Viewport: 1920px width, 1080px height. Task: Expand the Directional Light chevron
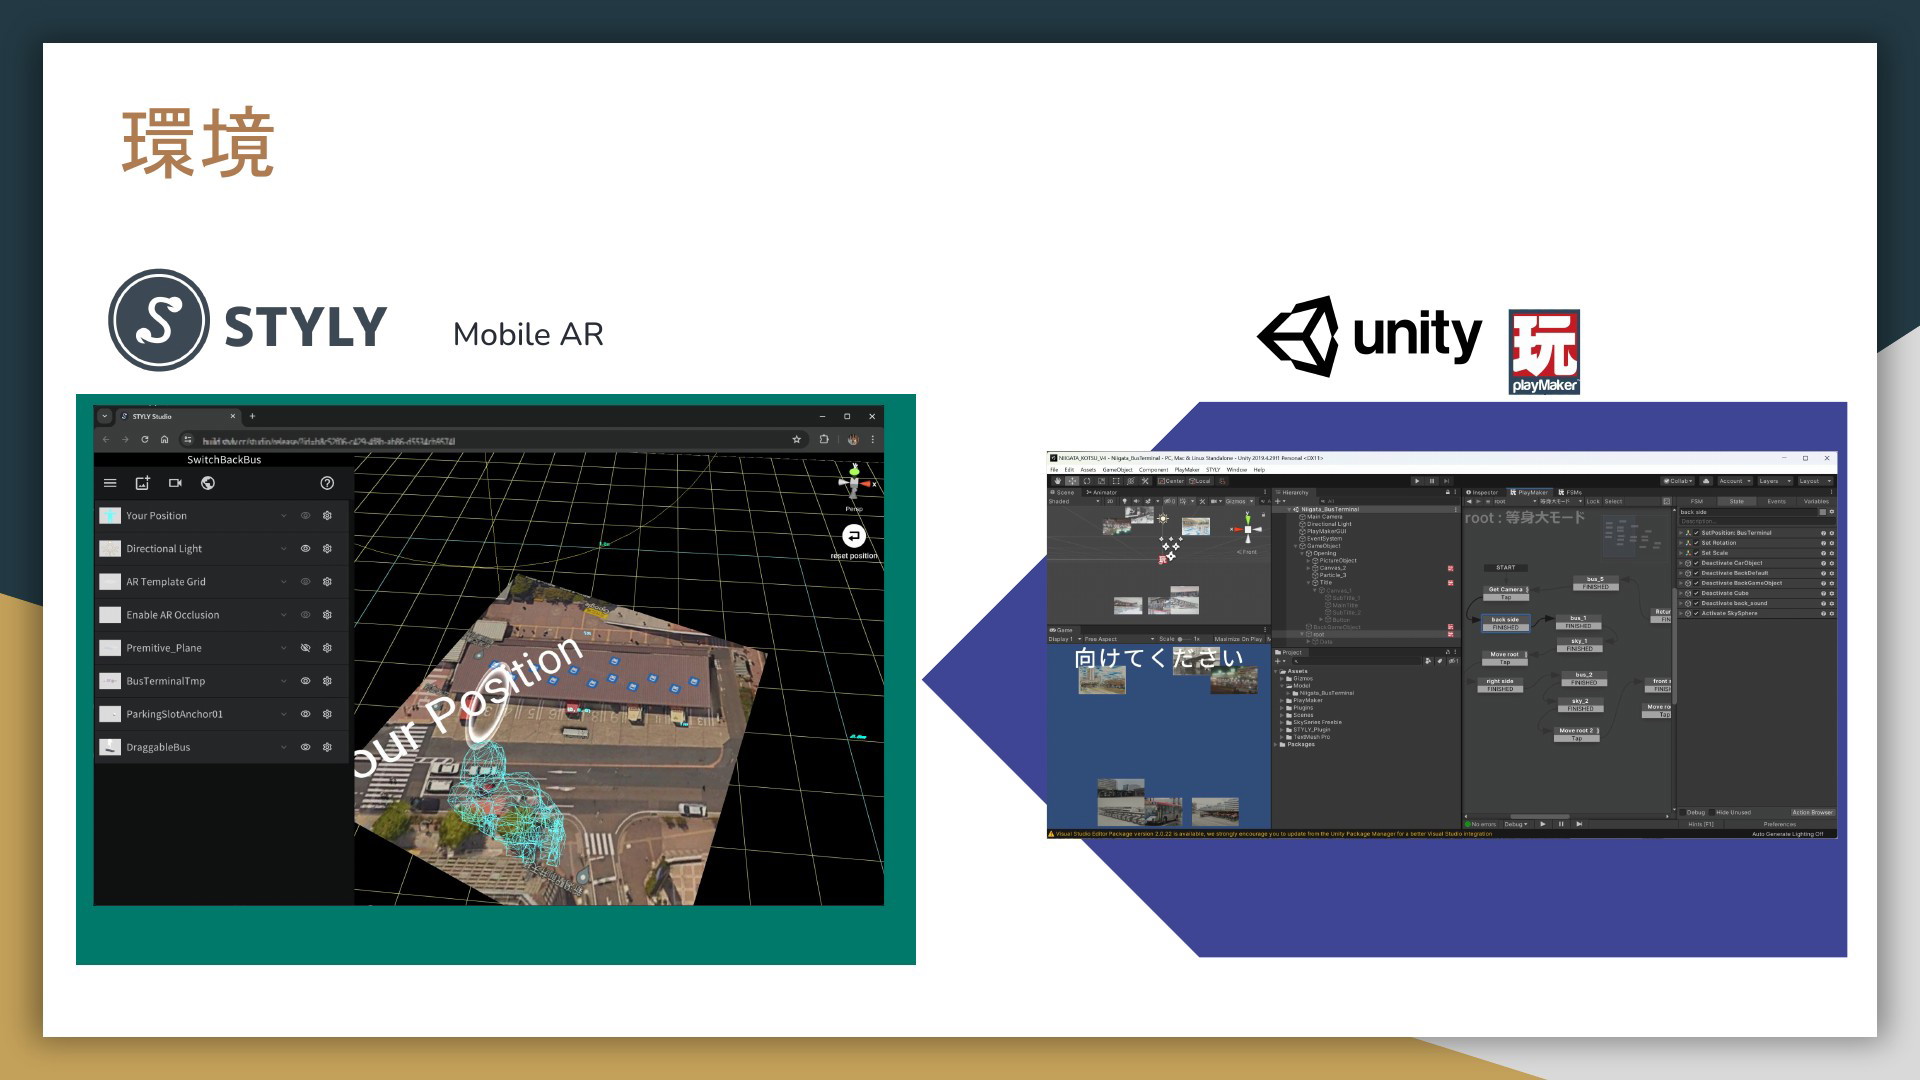point(284,549)
